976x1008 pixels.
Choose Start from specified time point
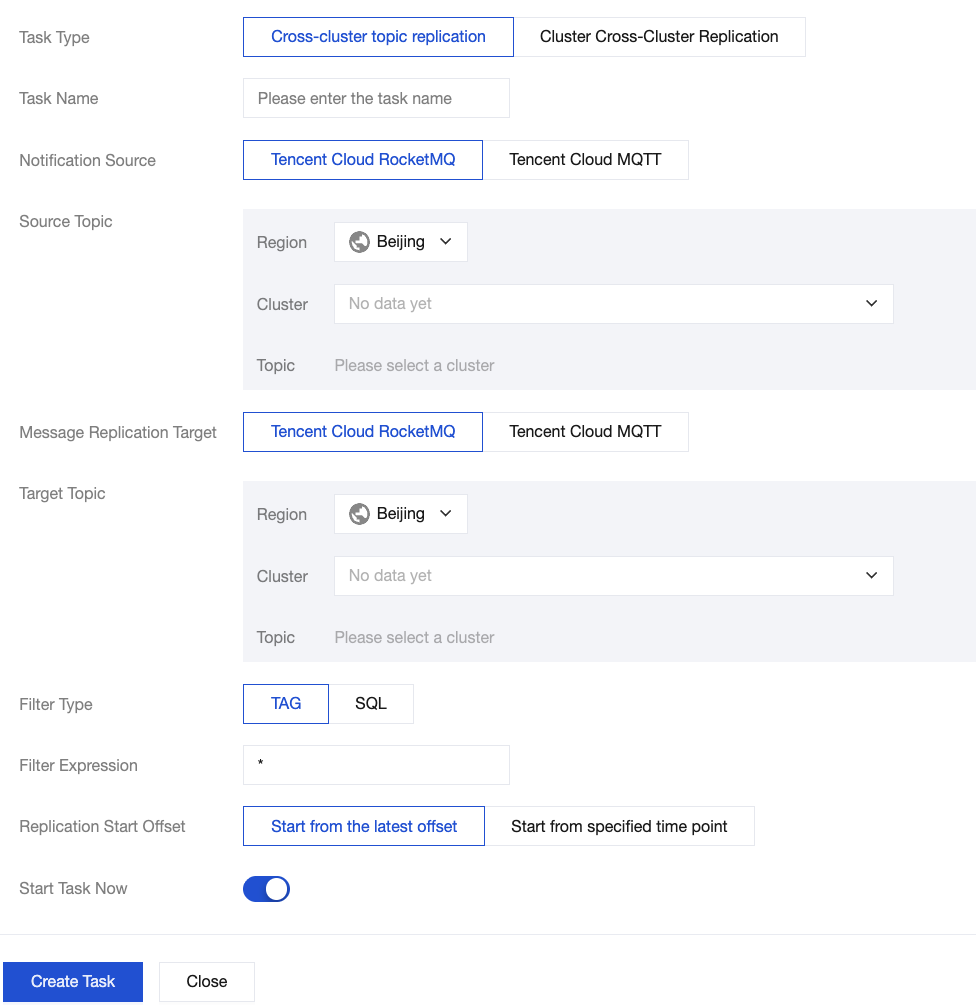pyautogui.click(x=619, y=827)
